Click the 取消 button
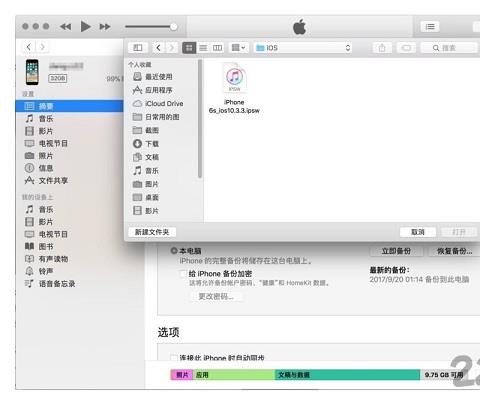The height and width of the screenshot is (404, 480). point(418,232)
